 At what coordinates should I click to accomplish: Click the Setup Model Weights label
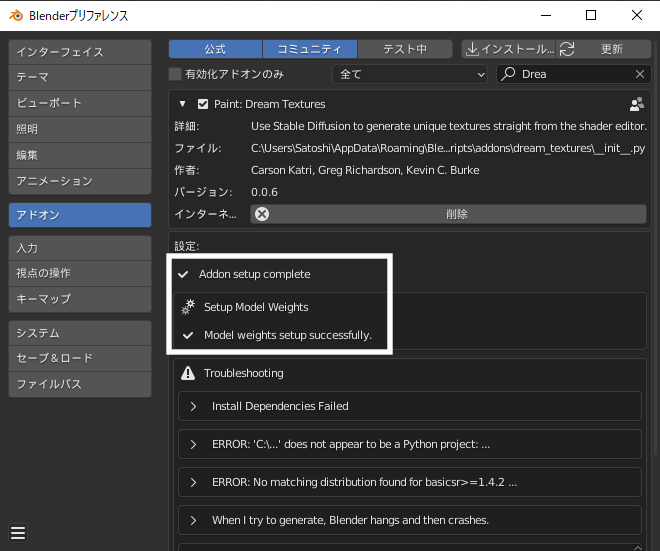tap(256, 307)
